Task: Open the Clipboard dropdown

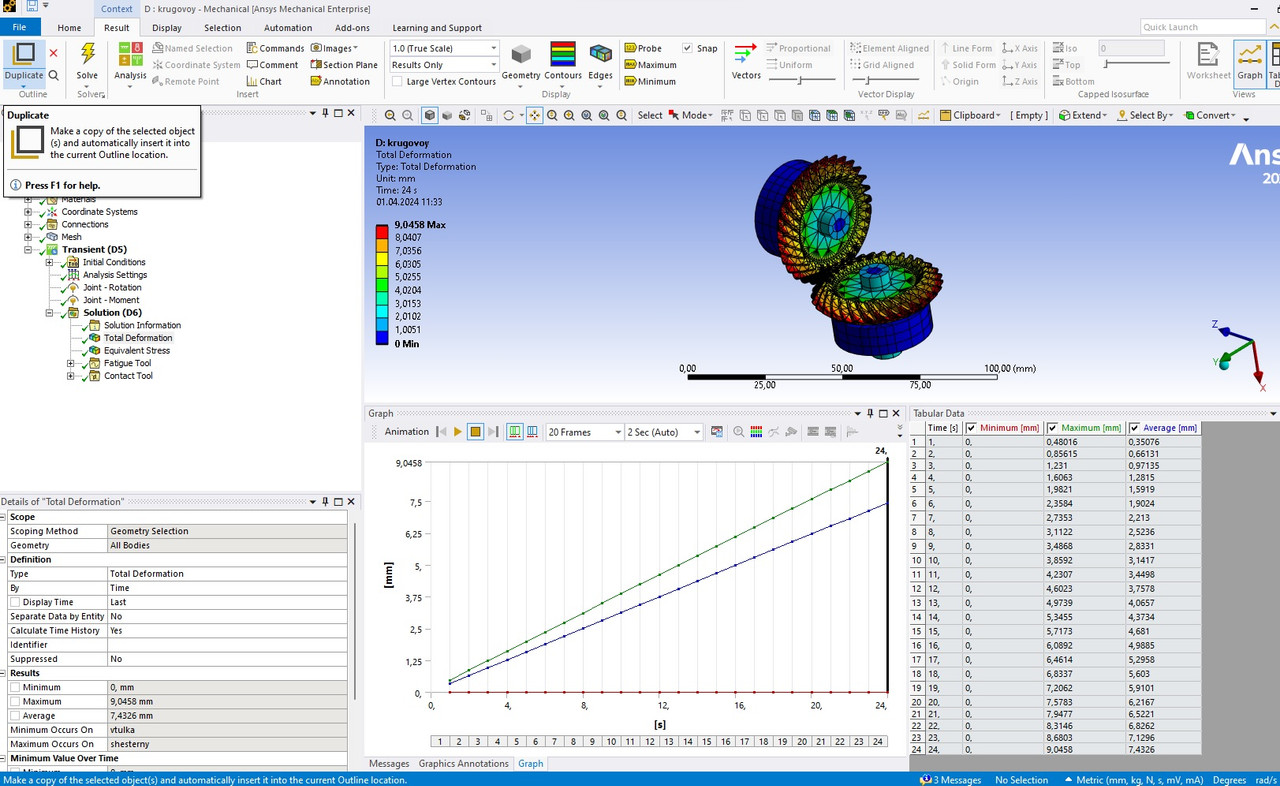Action: click(972, 115)
